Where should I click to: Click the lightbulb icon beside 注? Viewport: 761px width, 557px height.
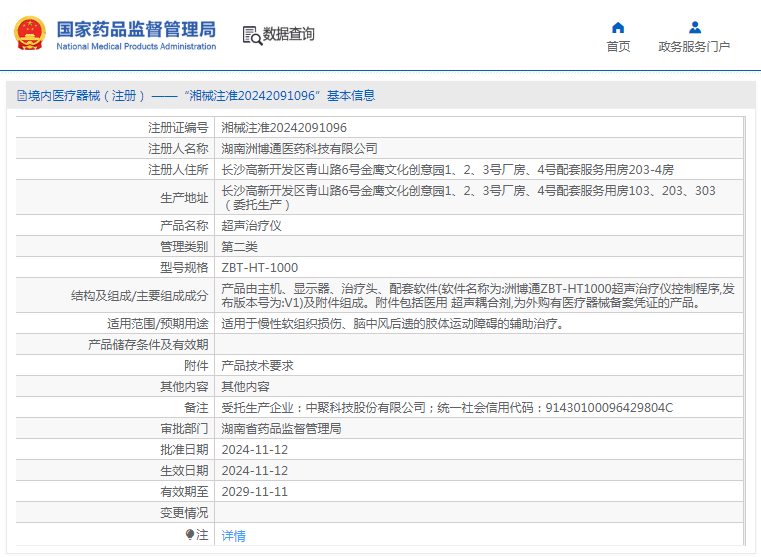(190, 535)
